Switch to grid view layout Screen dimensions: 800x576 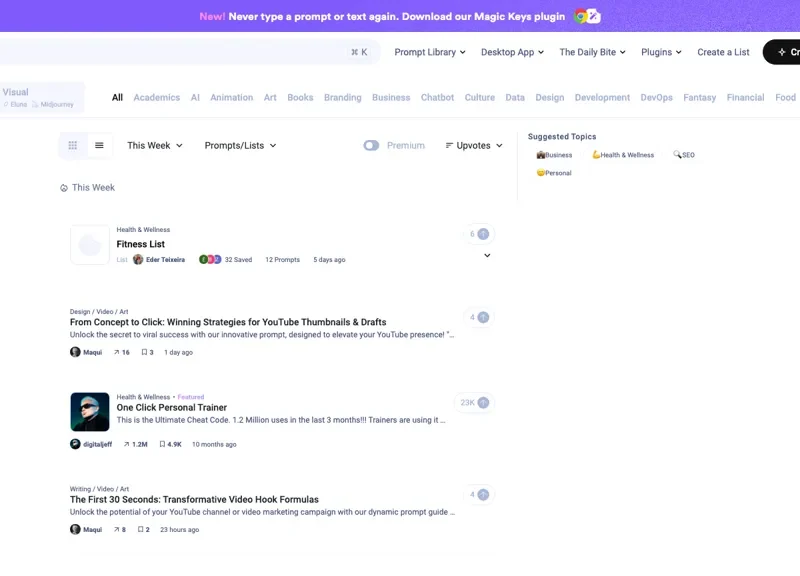[x=72, y=146]
